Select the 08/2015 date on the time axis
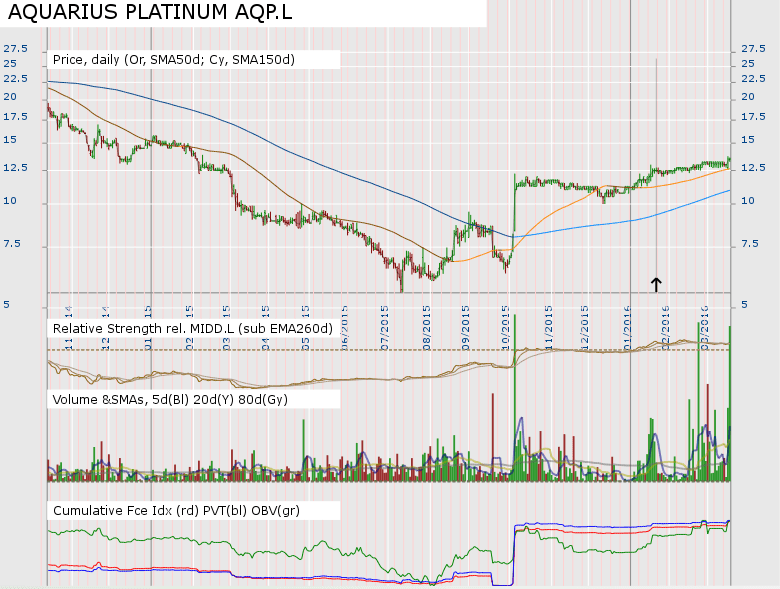The image size is (780, 589). pyautogui.click(x=427, y=322)
